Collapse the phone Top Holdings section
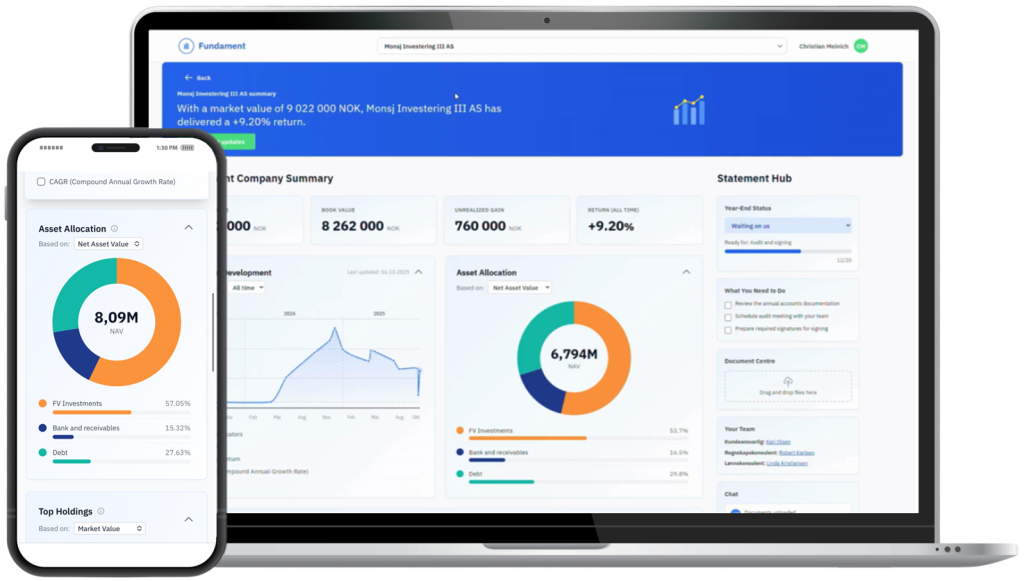 [188, 519]
